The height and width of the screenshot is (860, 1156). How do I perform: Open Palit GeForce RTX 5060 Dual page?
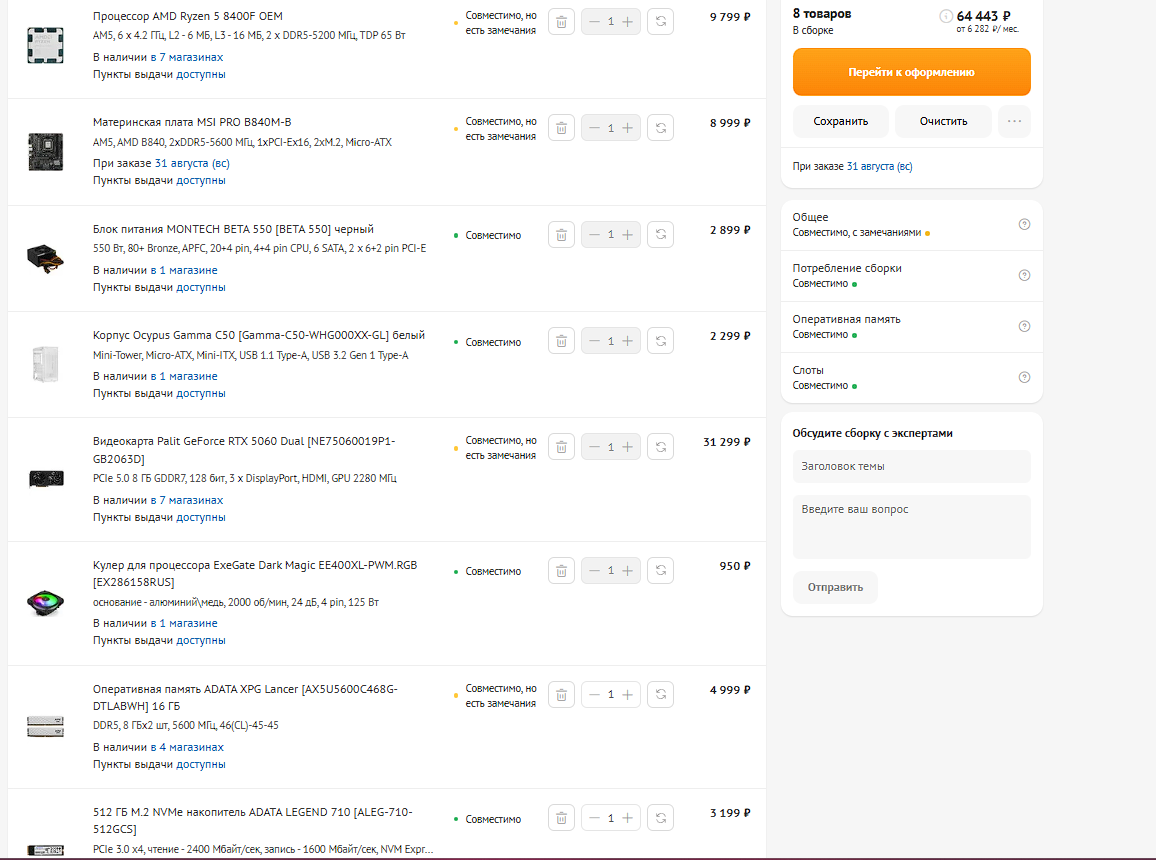point(244,450)
